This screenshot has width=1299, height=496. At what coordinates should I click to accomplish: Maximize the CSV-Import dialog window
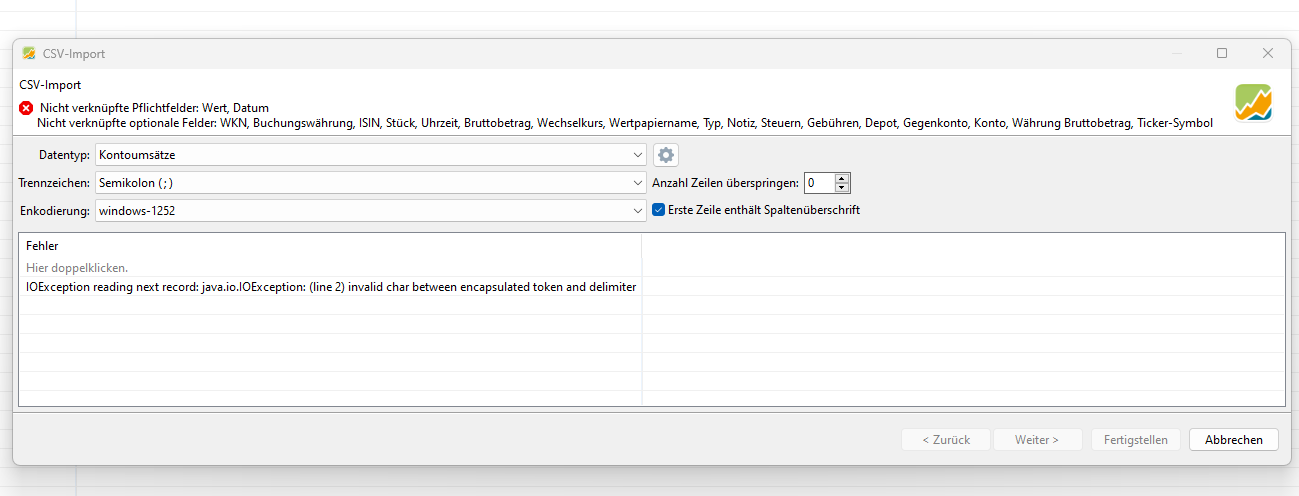pyautogui.click(x=1221, y=54)
